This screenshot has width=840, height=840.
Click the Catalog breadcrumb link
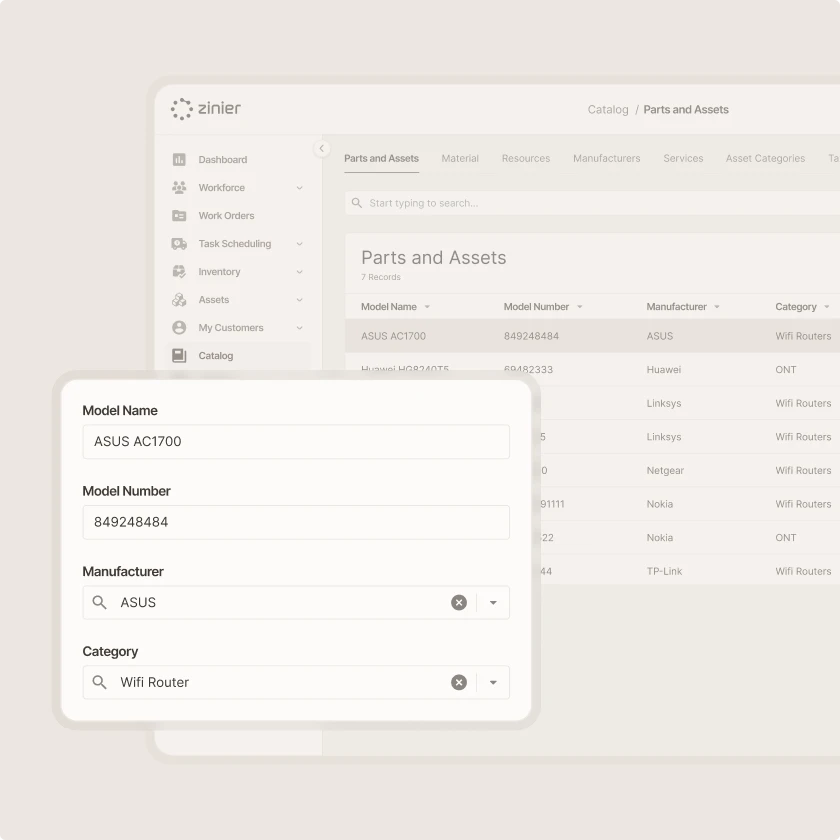(x=608, y=110)
